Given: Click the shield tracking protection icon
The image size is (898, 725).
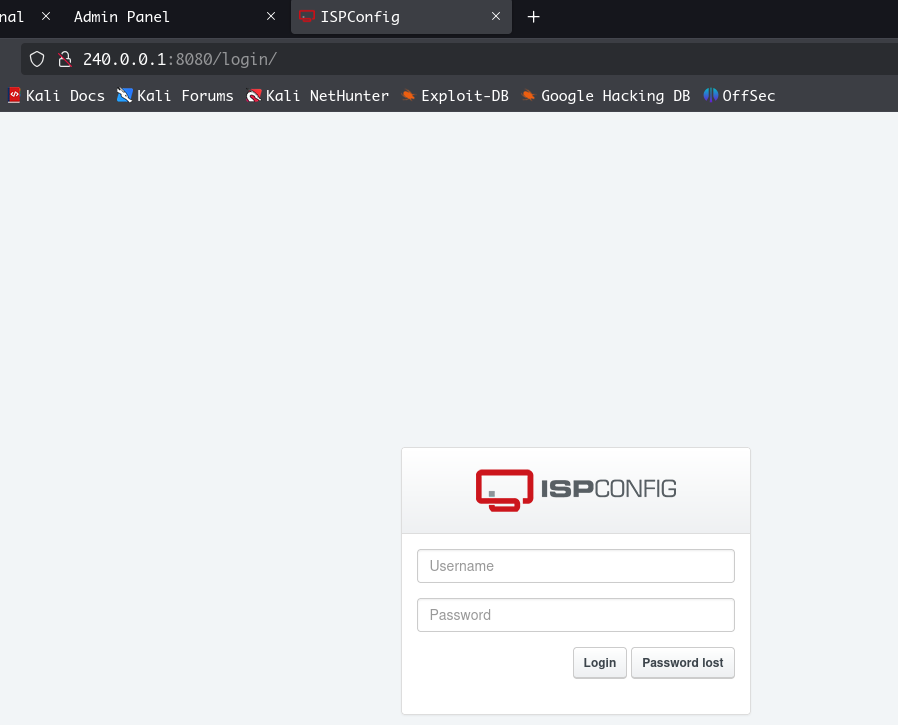Looking at the screenshot, I should click(37, 59).
